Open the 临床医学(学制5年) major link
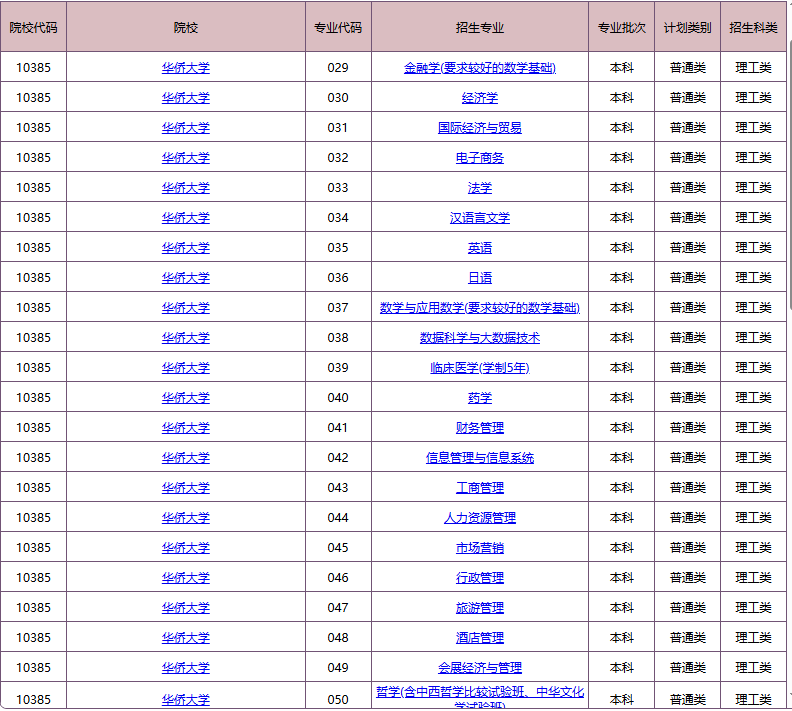This screenshot has width=792, height=711. 479,368
